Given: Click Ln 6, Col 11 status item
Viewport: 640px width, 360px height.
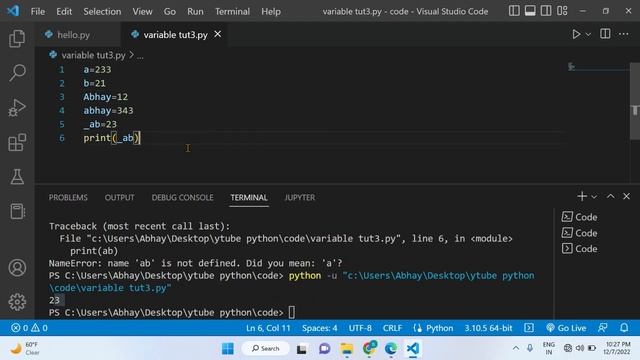Looking at the screenshot, I should click(268, 328).
